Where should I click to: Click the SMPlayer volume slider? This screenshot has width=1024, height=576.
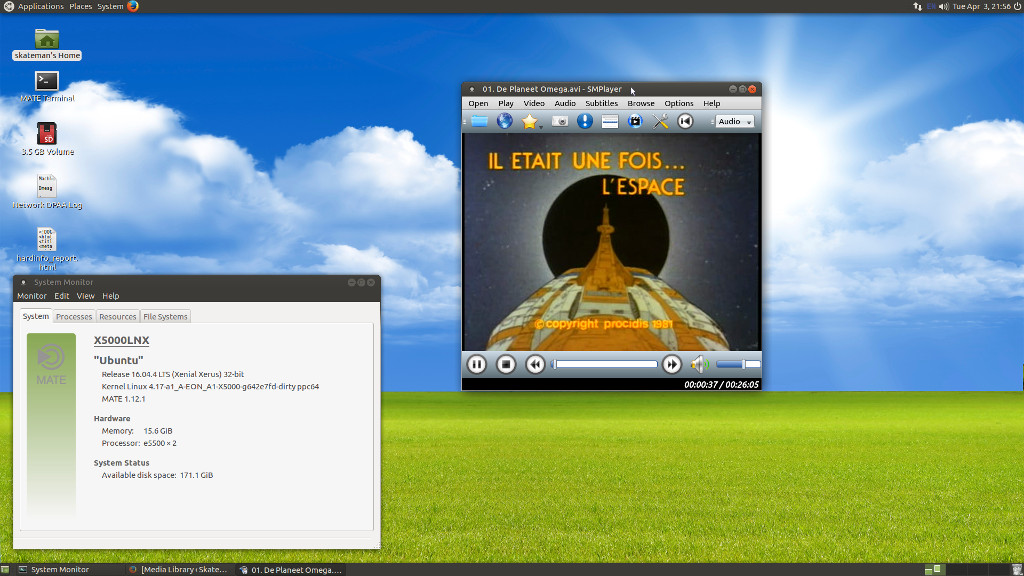pyautogui.click(x=738, y=364)
